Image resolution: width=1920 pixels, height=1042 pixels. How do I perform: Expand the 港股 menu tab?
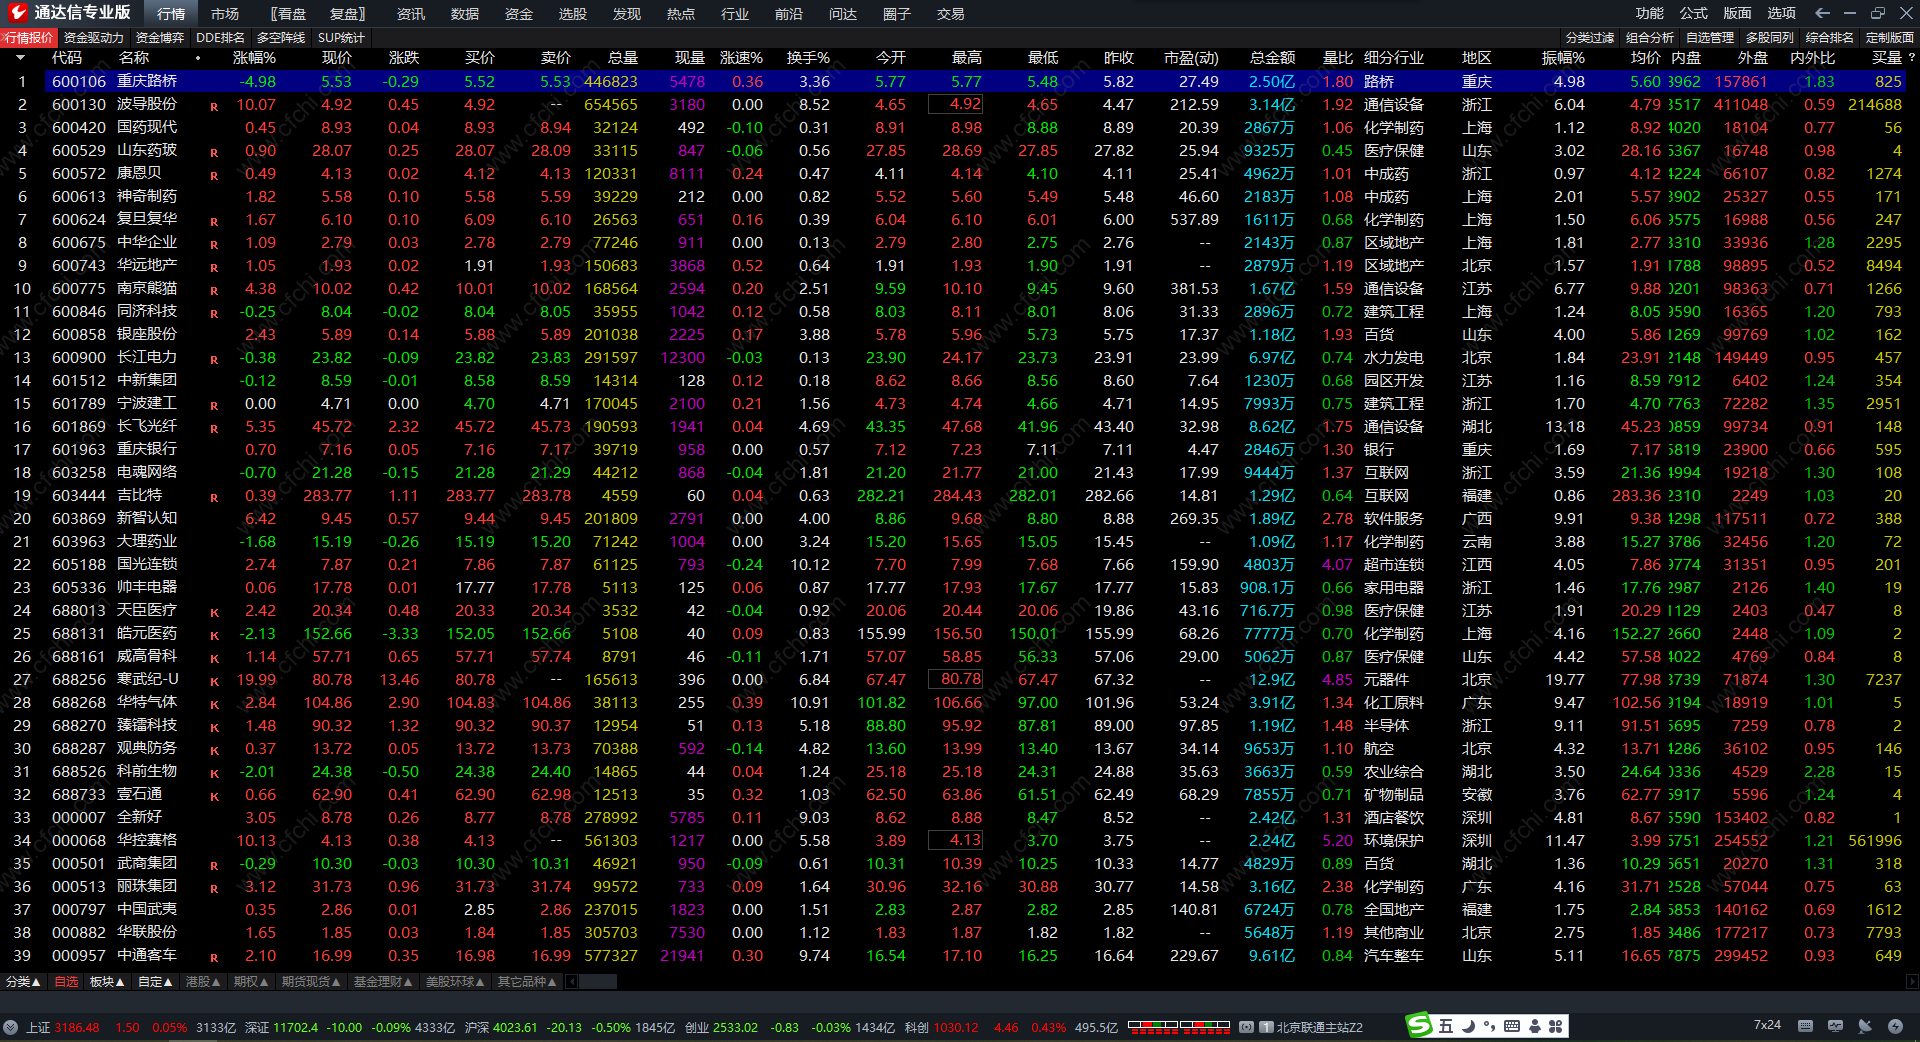(203, 982)
